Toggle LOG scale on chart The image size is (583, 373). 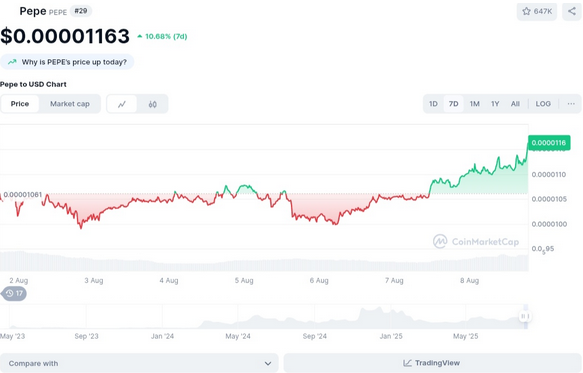point(543,104)
